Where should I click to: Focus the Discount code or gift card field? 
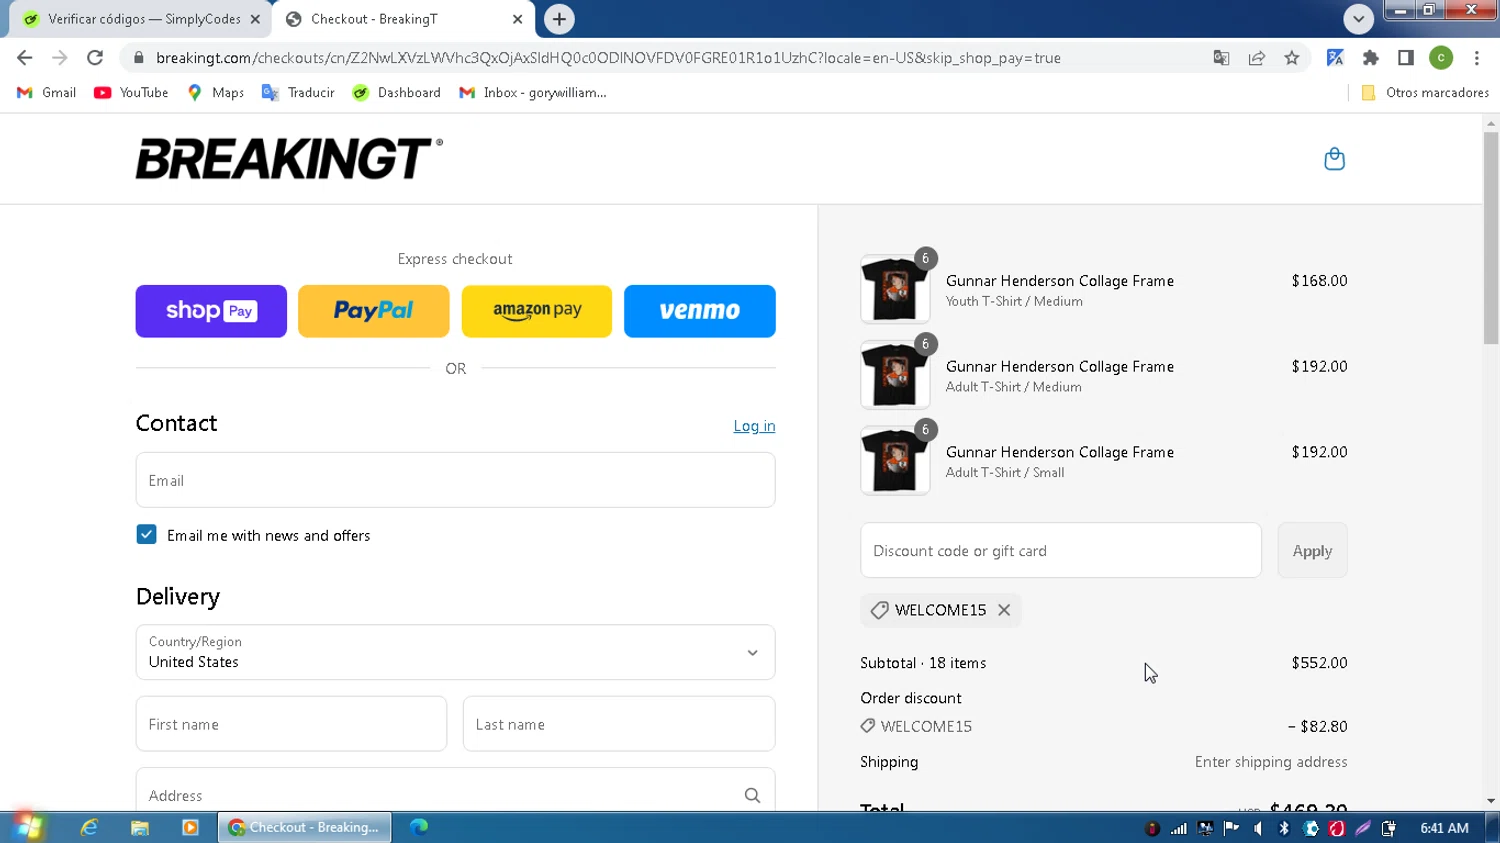tap(1061, 550)
